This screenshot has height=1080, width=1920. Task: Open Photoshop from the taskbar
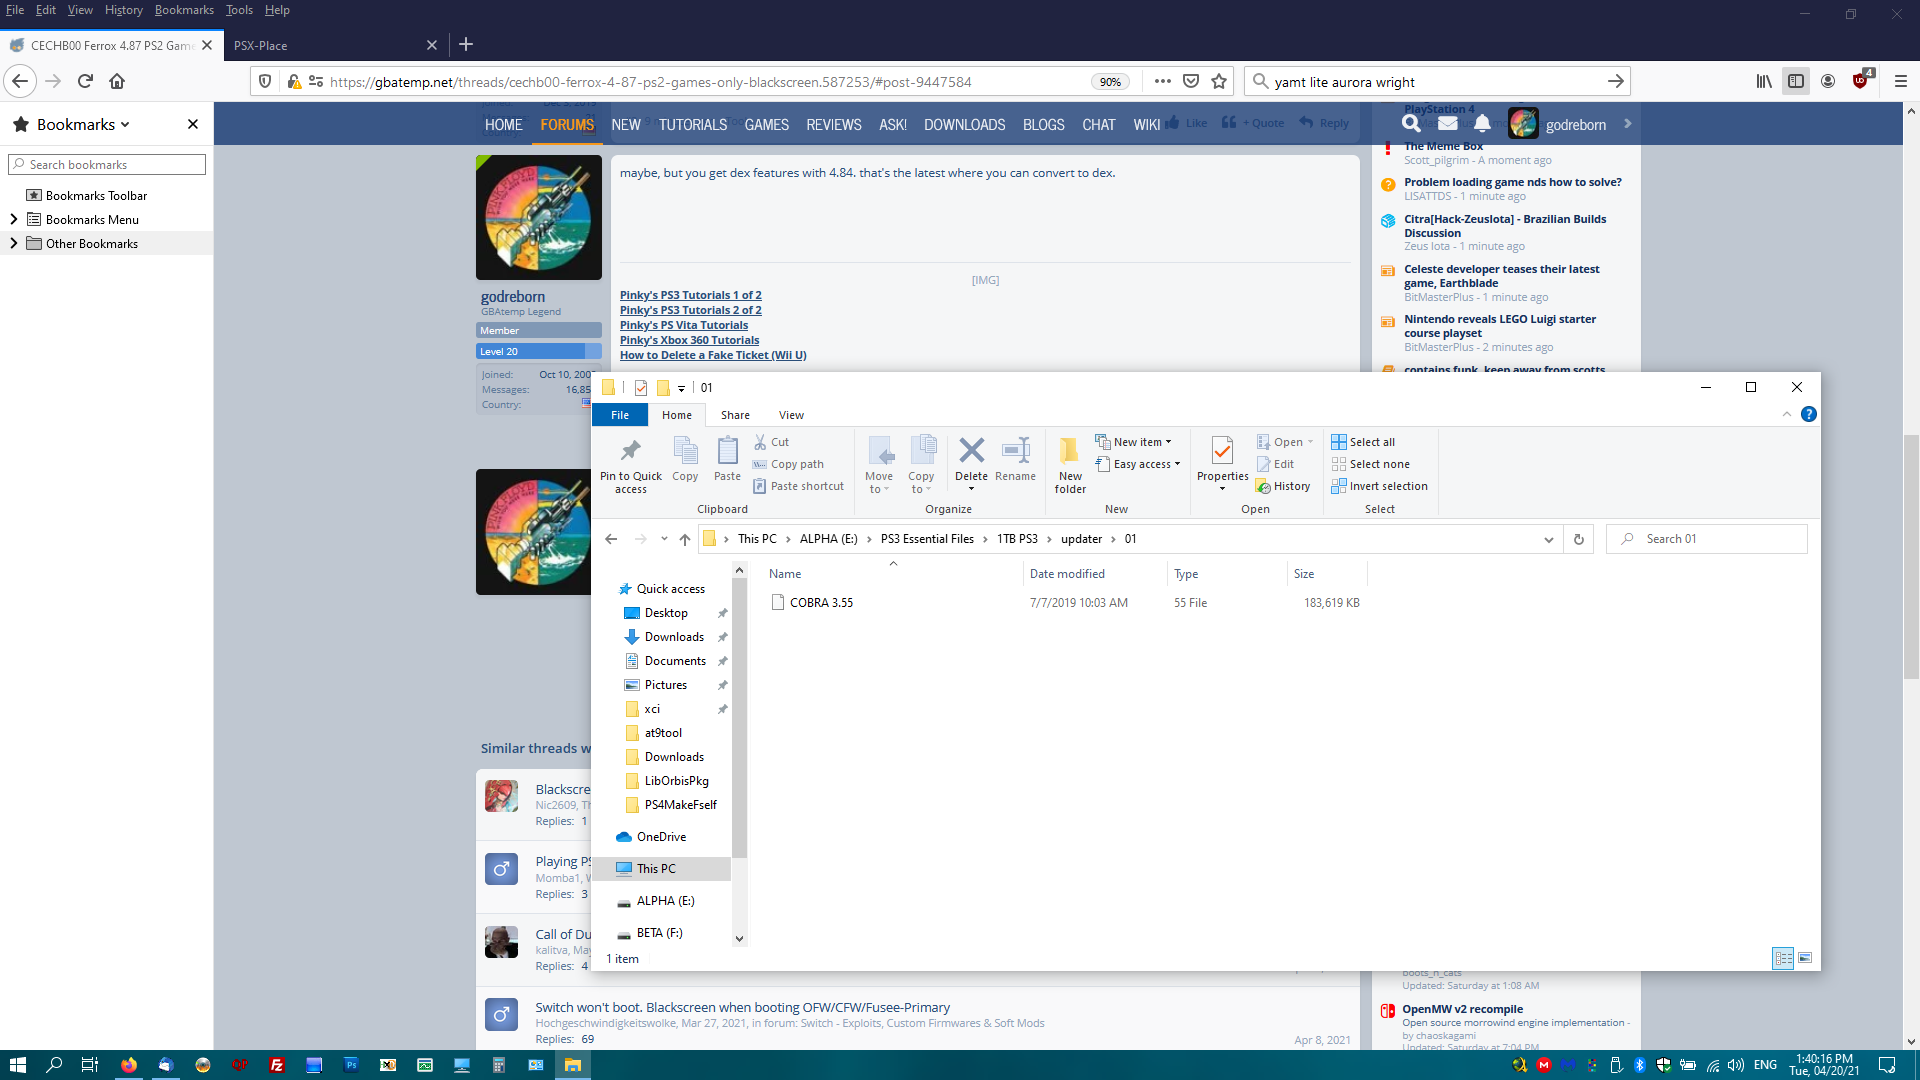click(x=351, y=1065)
